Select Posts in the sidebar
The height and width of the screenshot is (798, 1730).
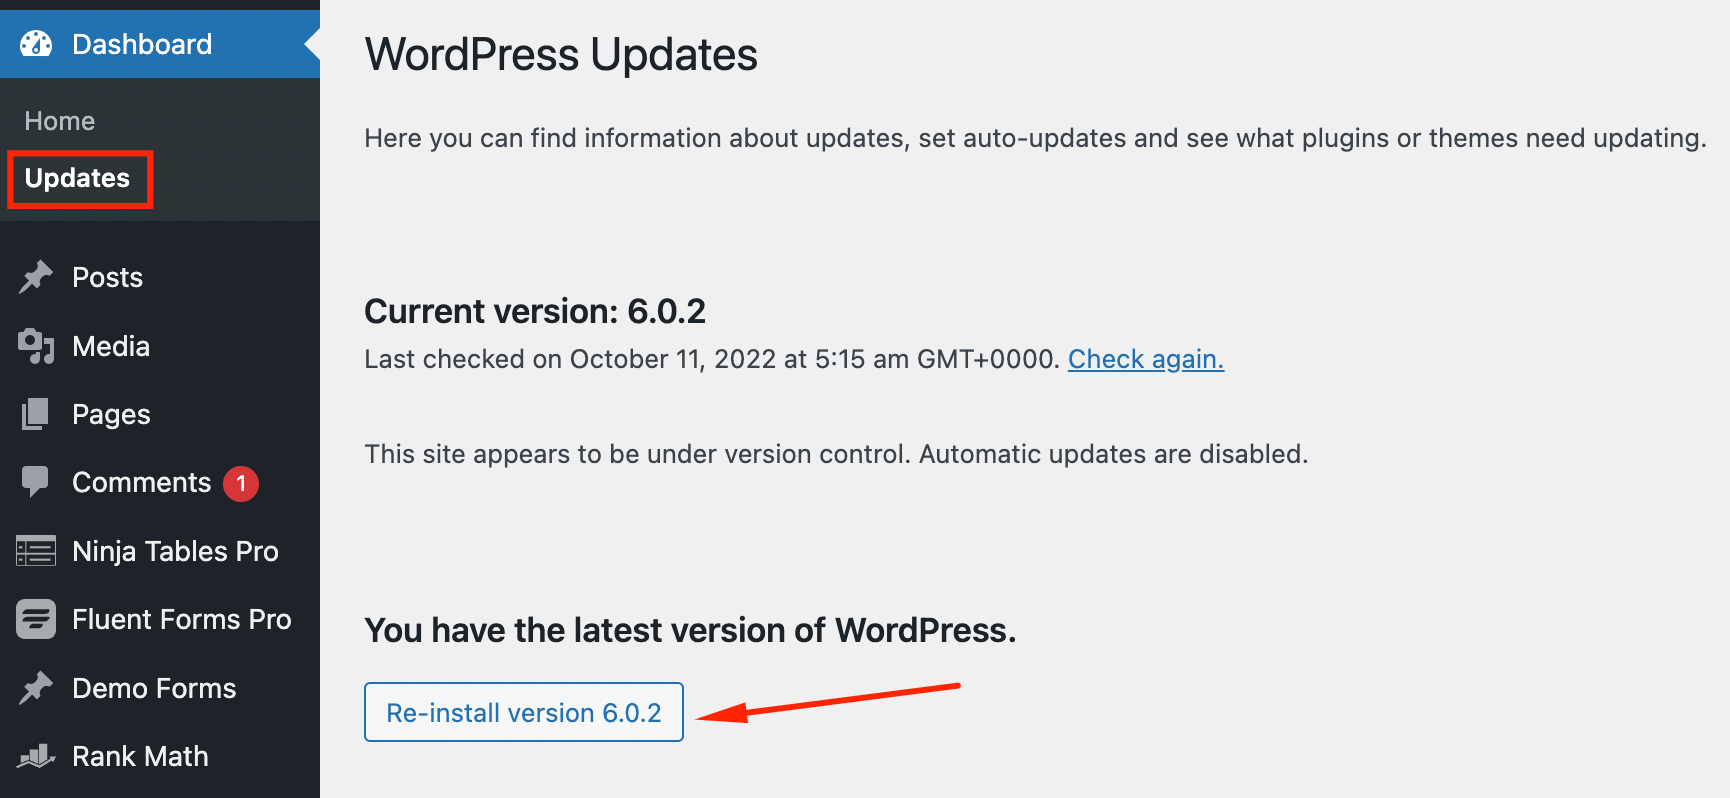tap(106, 277)
